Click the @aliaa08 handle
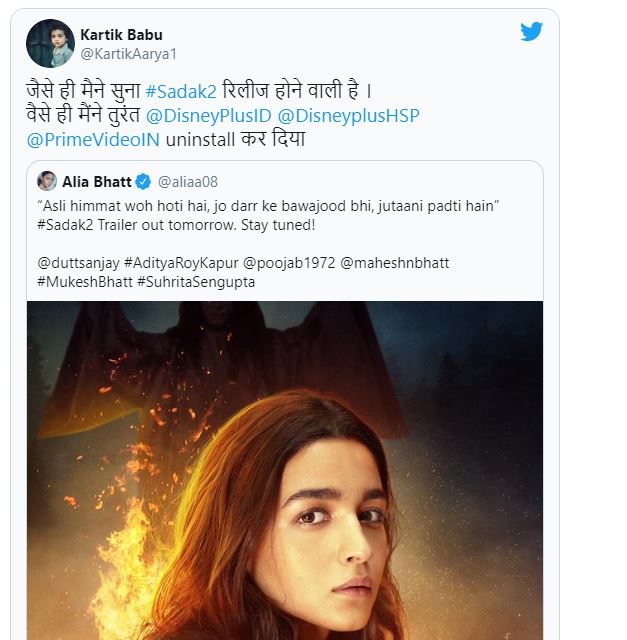 [187, 182]
